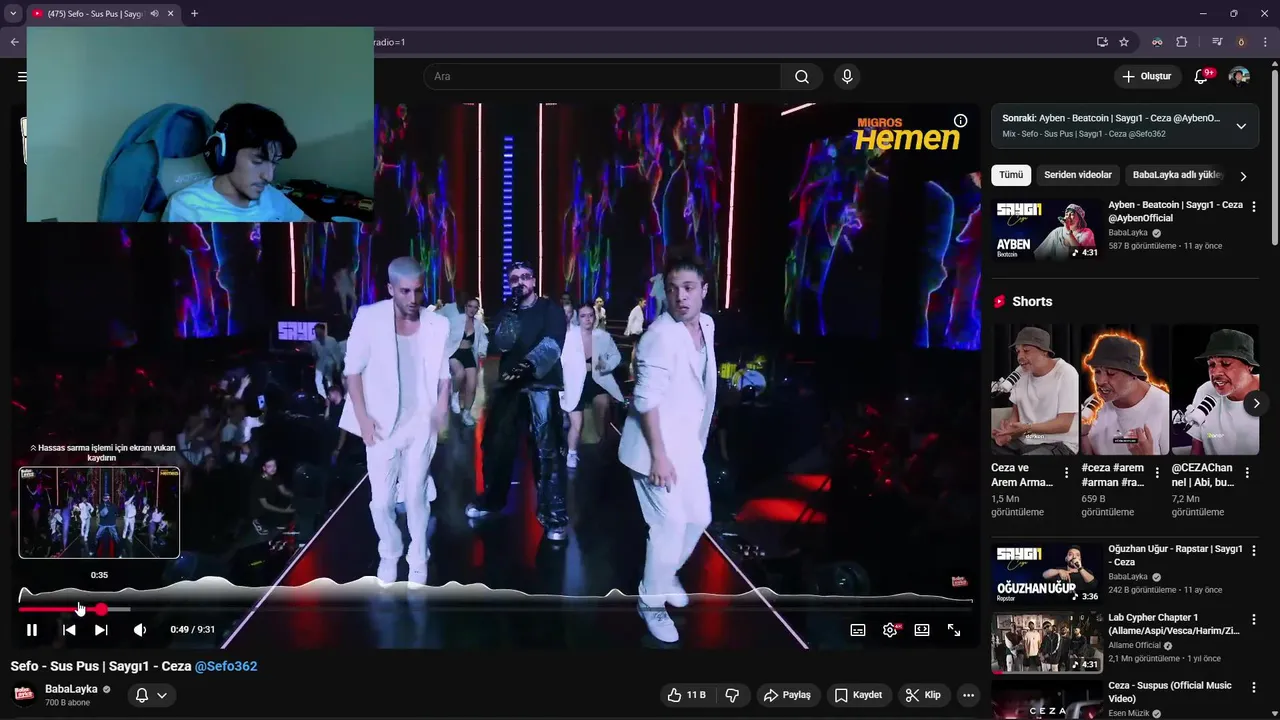This screenshot has width=1280, height=720.
Task: Create a clip with 'Klip' button
Action: pos(923,695)
